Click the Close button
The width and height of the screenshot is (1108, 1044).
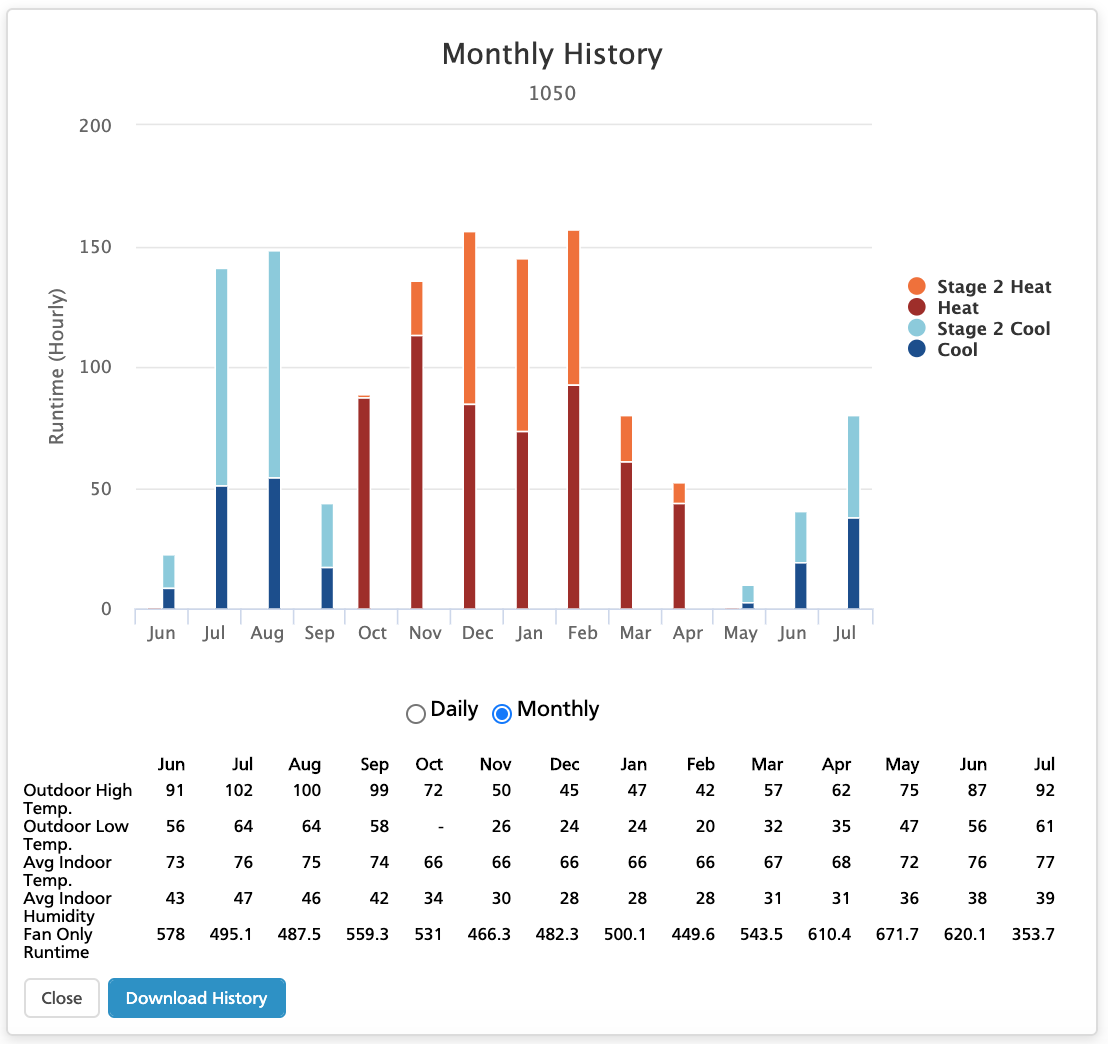[62, 998]
